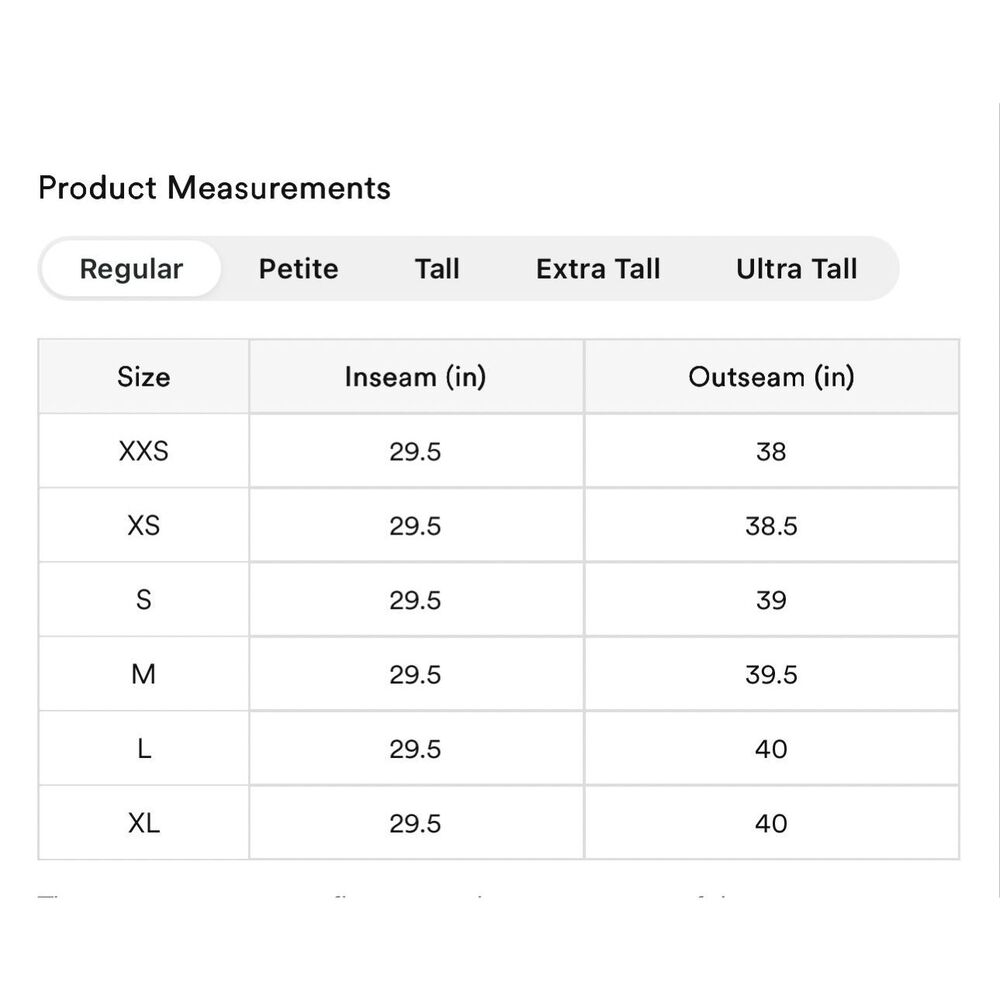1000x1000 pixels.
Task: Click the 38 outseam value for XXS
Action: pyautogui.click(x=771, y=452)
